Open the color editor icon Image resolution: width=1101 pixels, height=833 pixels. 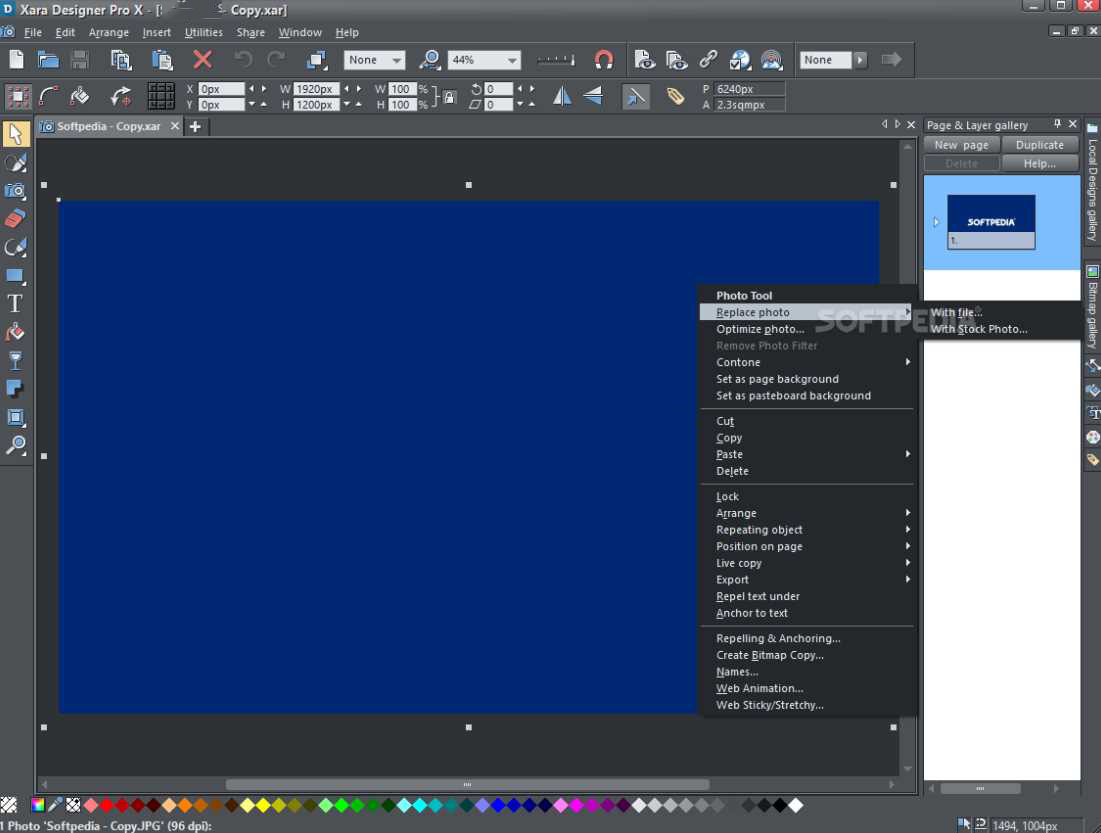pyautogui.click(x=38, y=805)
